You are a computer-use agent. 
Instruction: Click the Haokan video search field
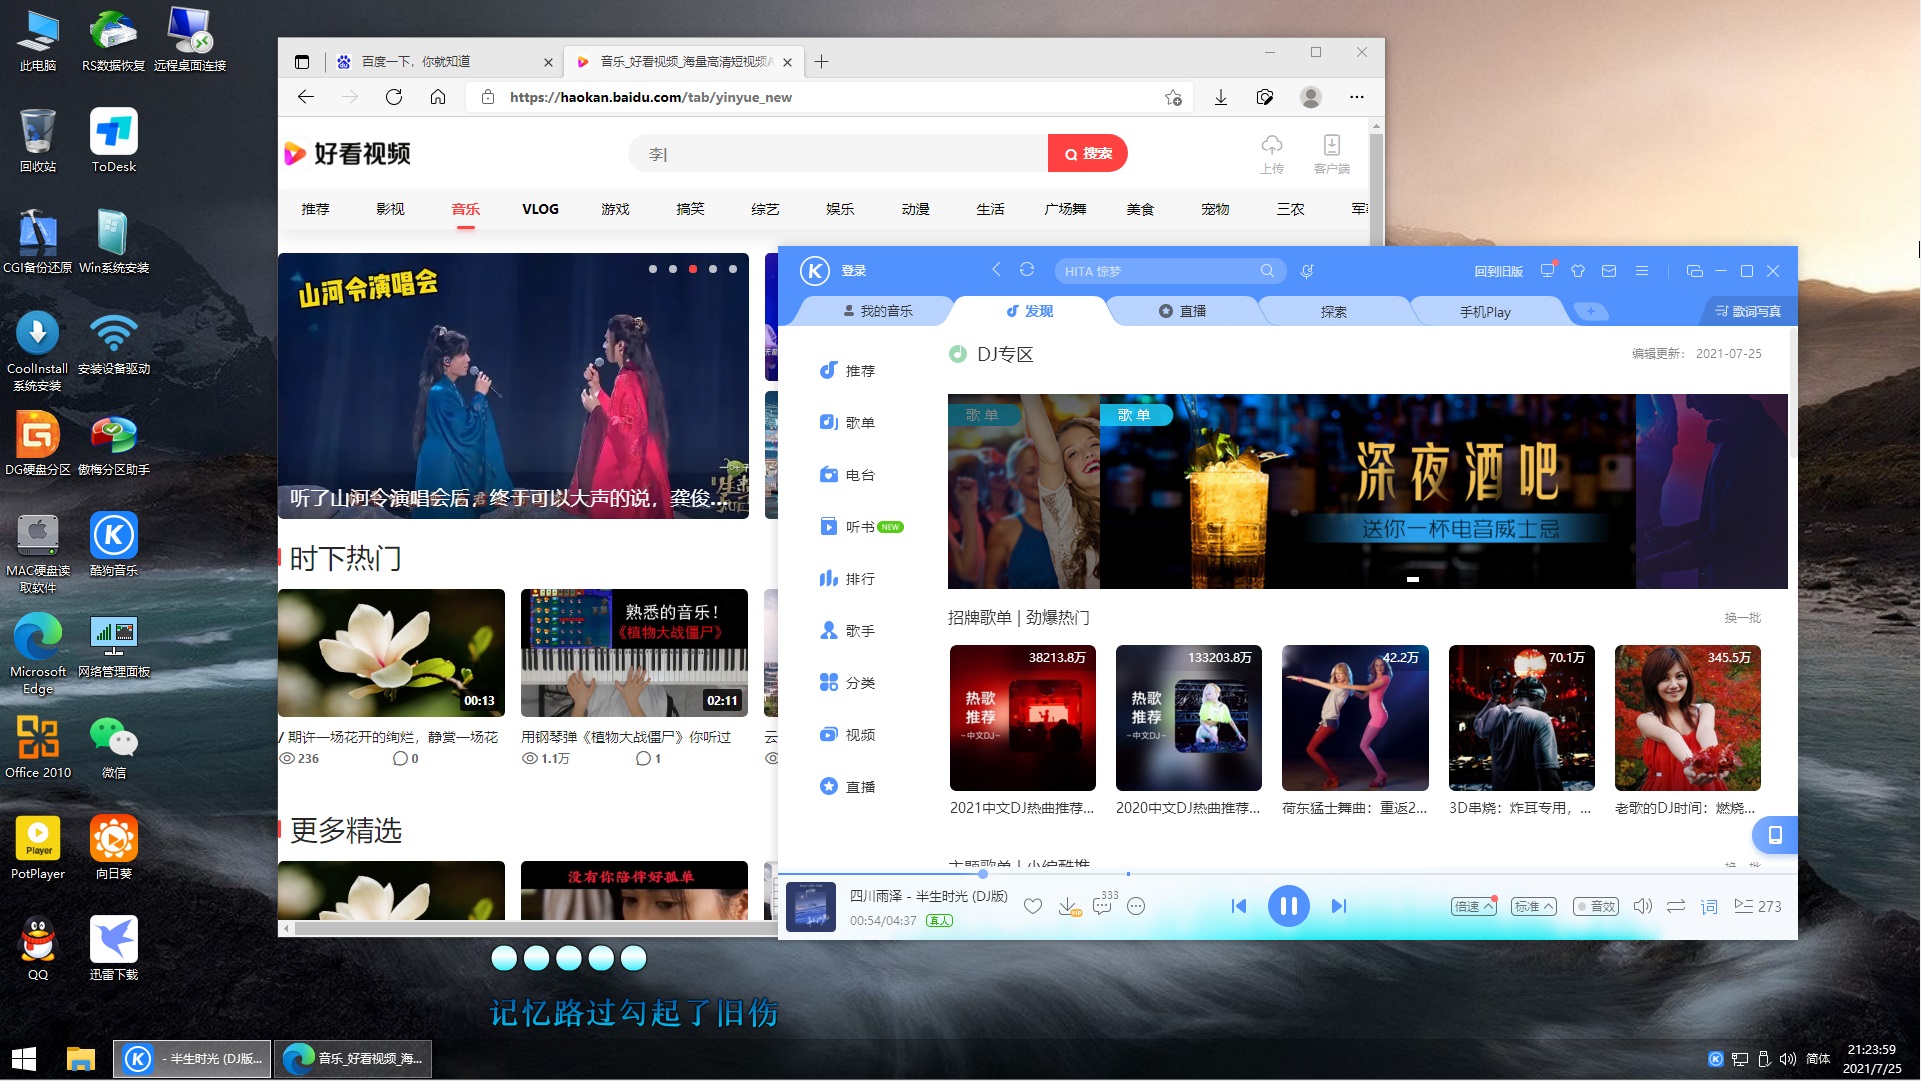[x=838, y=154]
